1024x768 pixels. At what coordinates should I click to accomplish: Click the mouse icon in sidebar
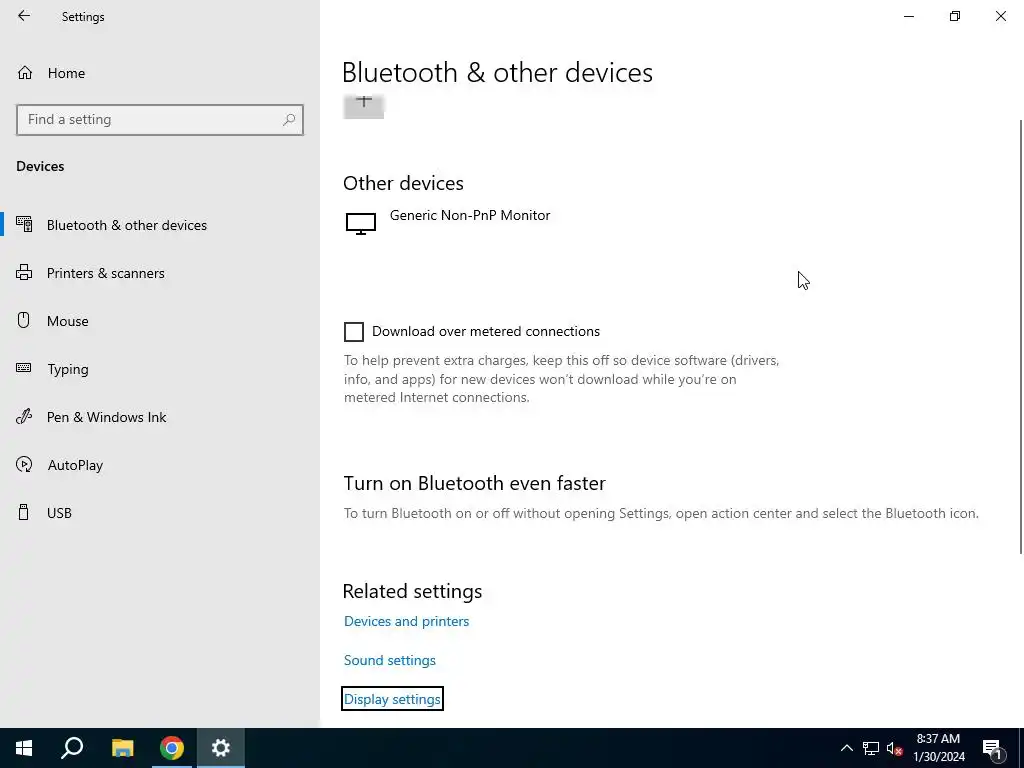[24, 320]
